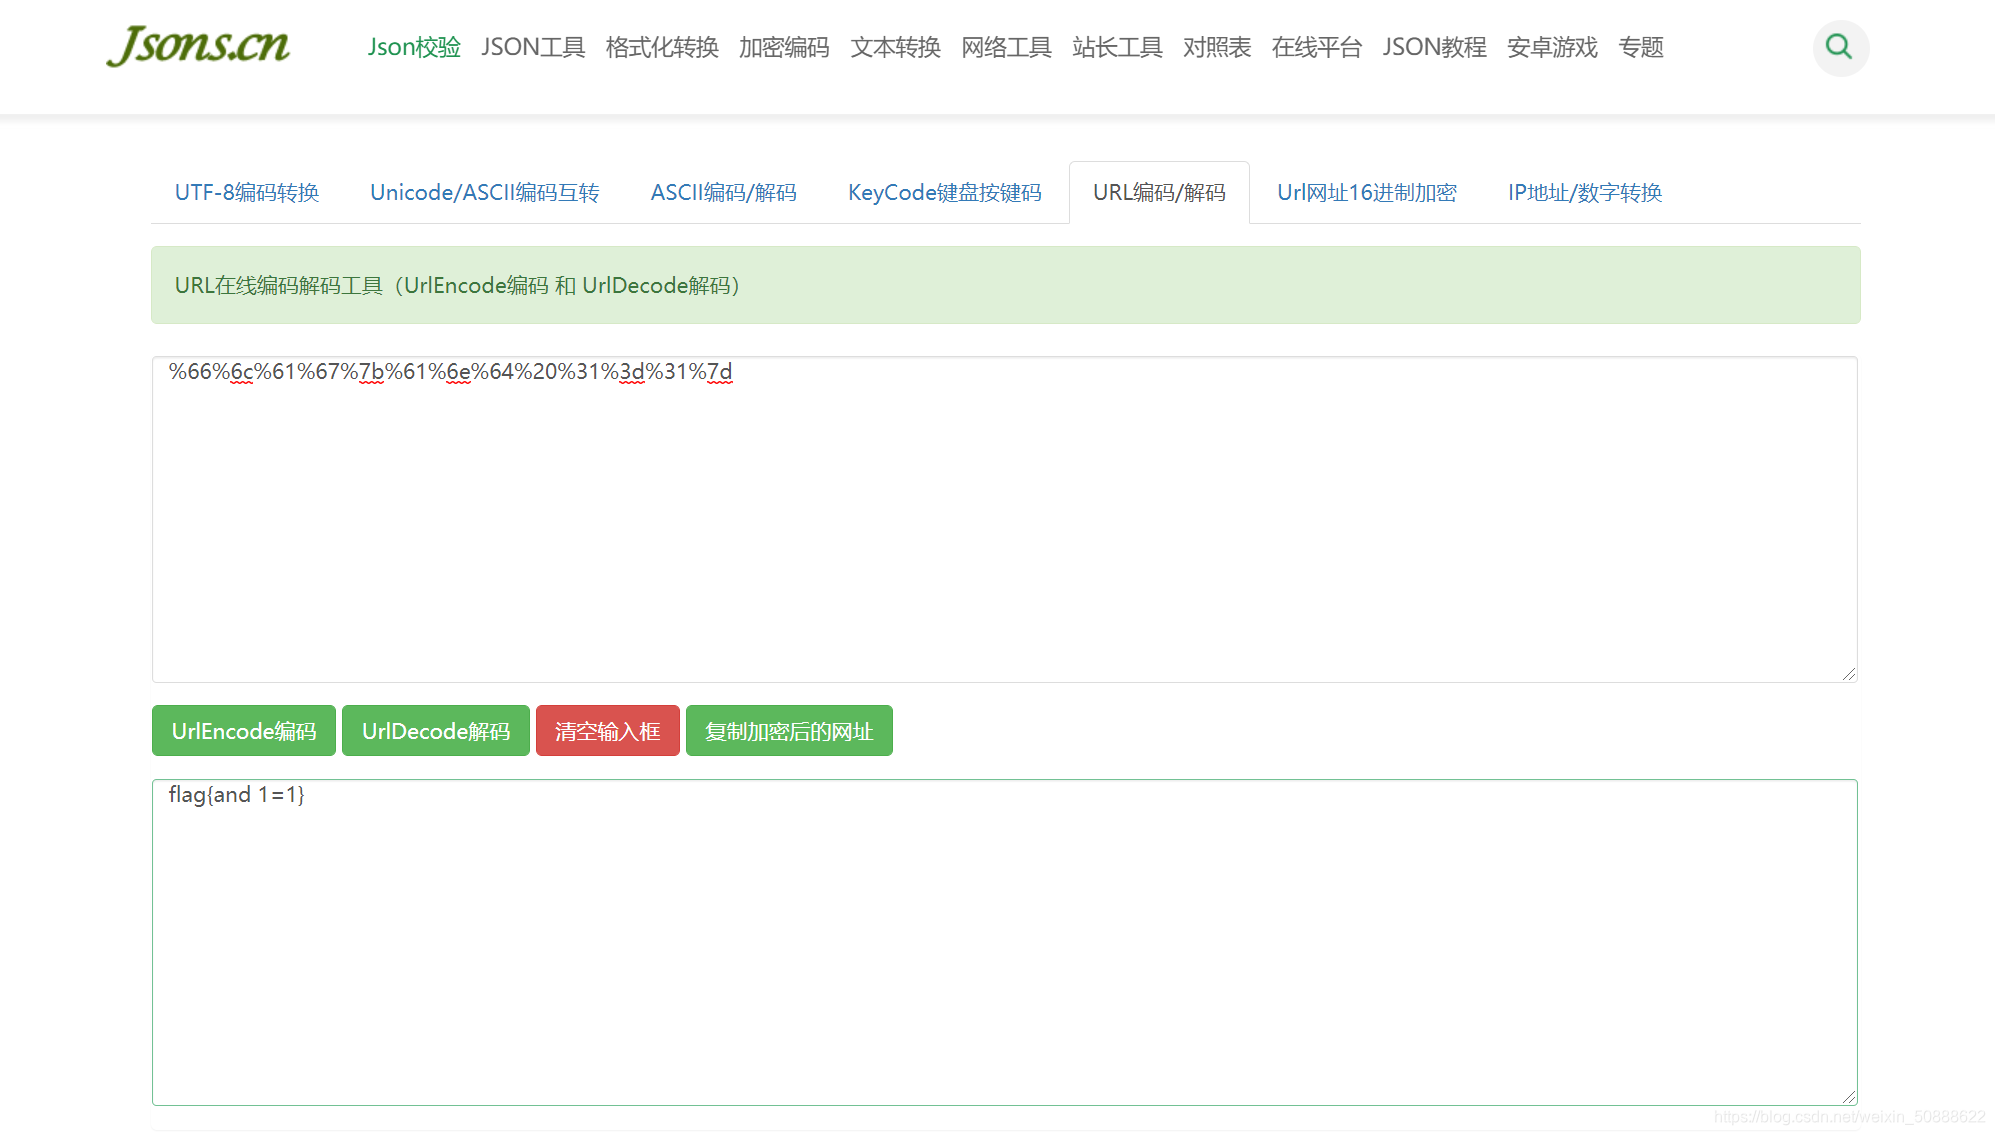Open the JSON教程 navigation item

pyautogui.click(x=1433, y=47)
